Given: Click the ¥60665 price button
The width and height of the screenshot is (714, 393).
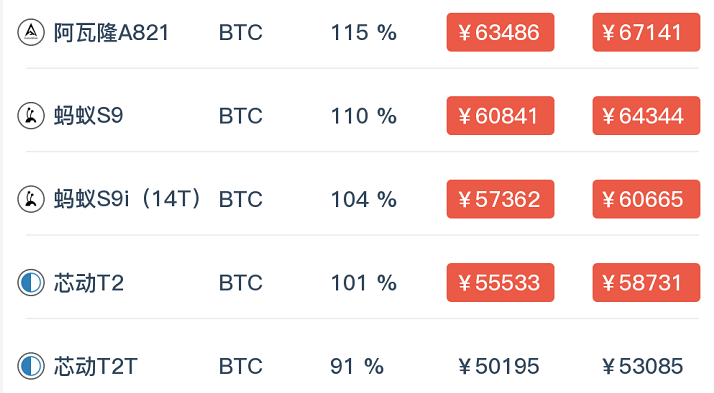Looking at the screenshot, I should click(x=646, y=199).
